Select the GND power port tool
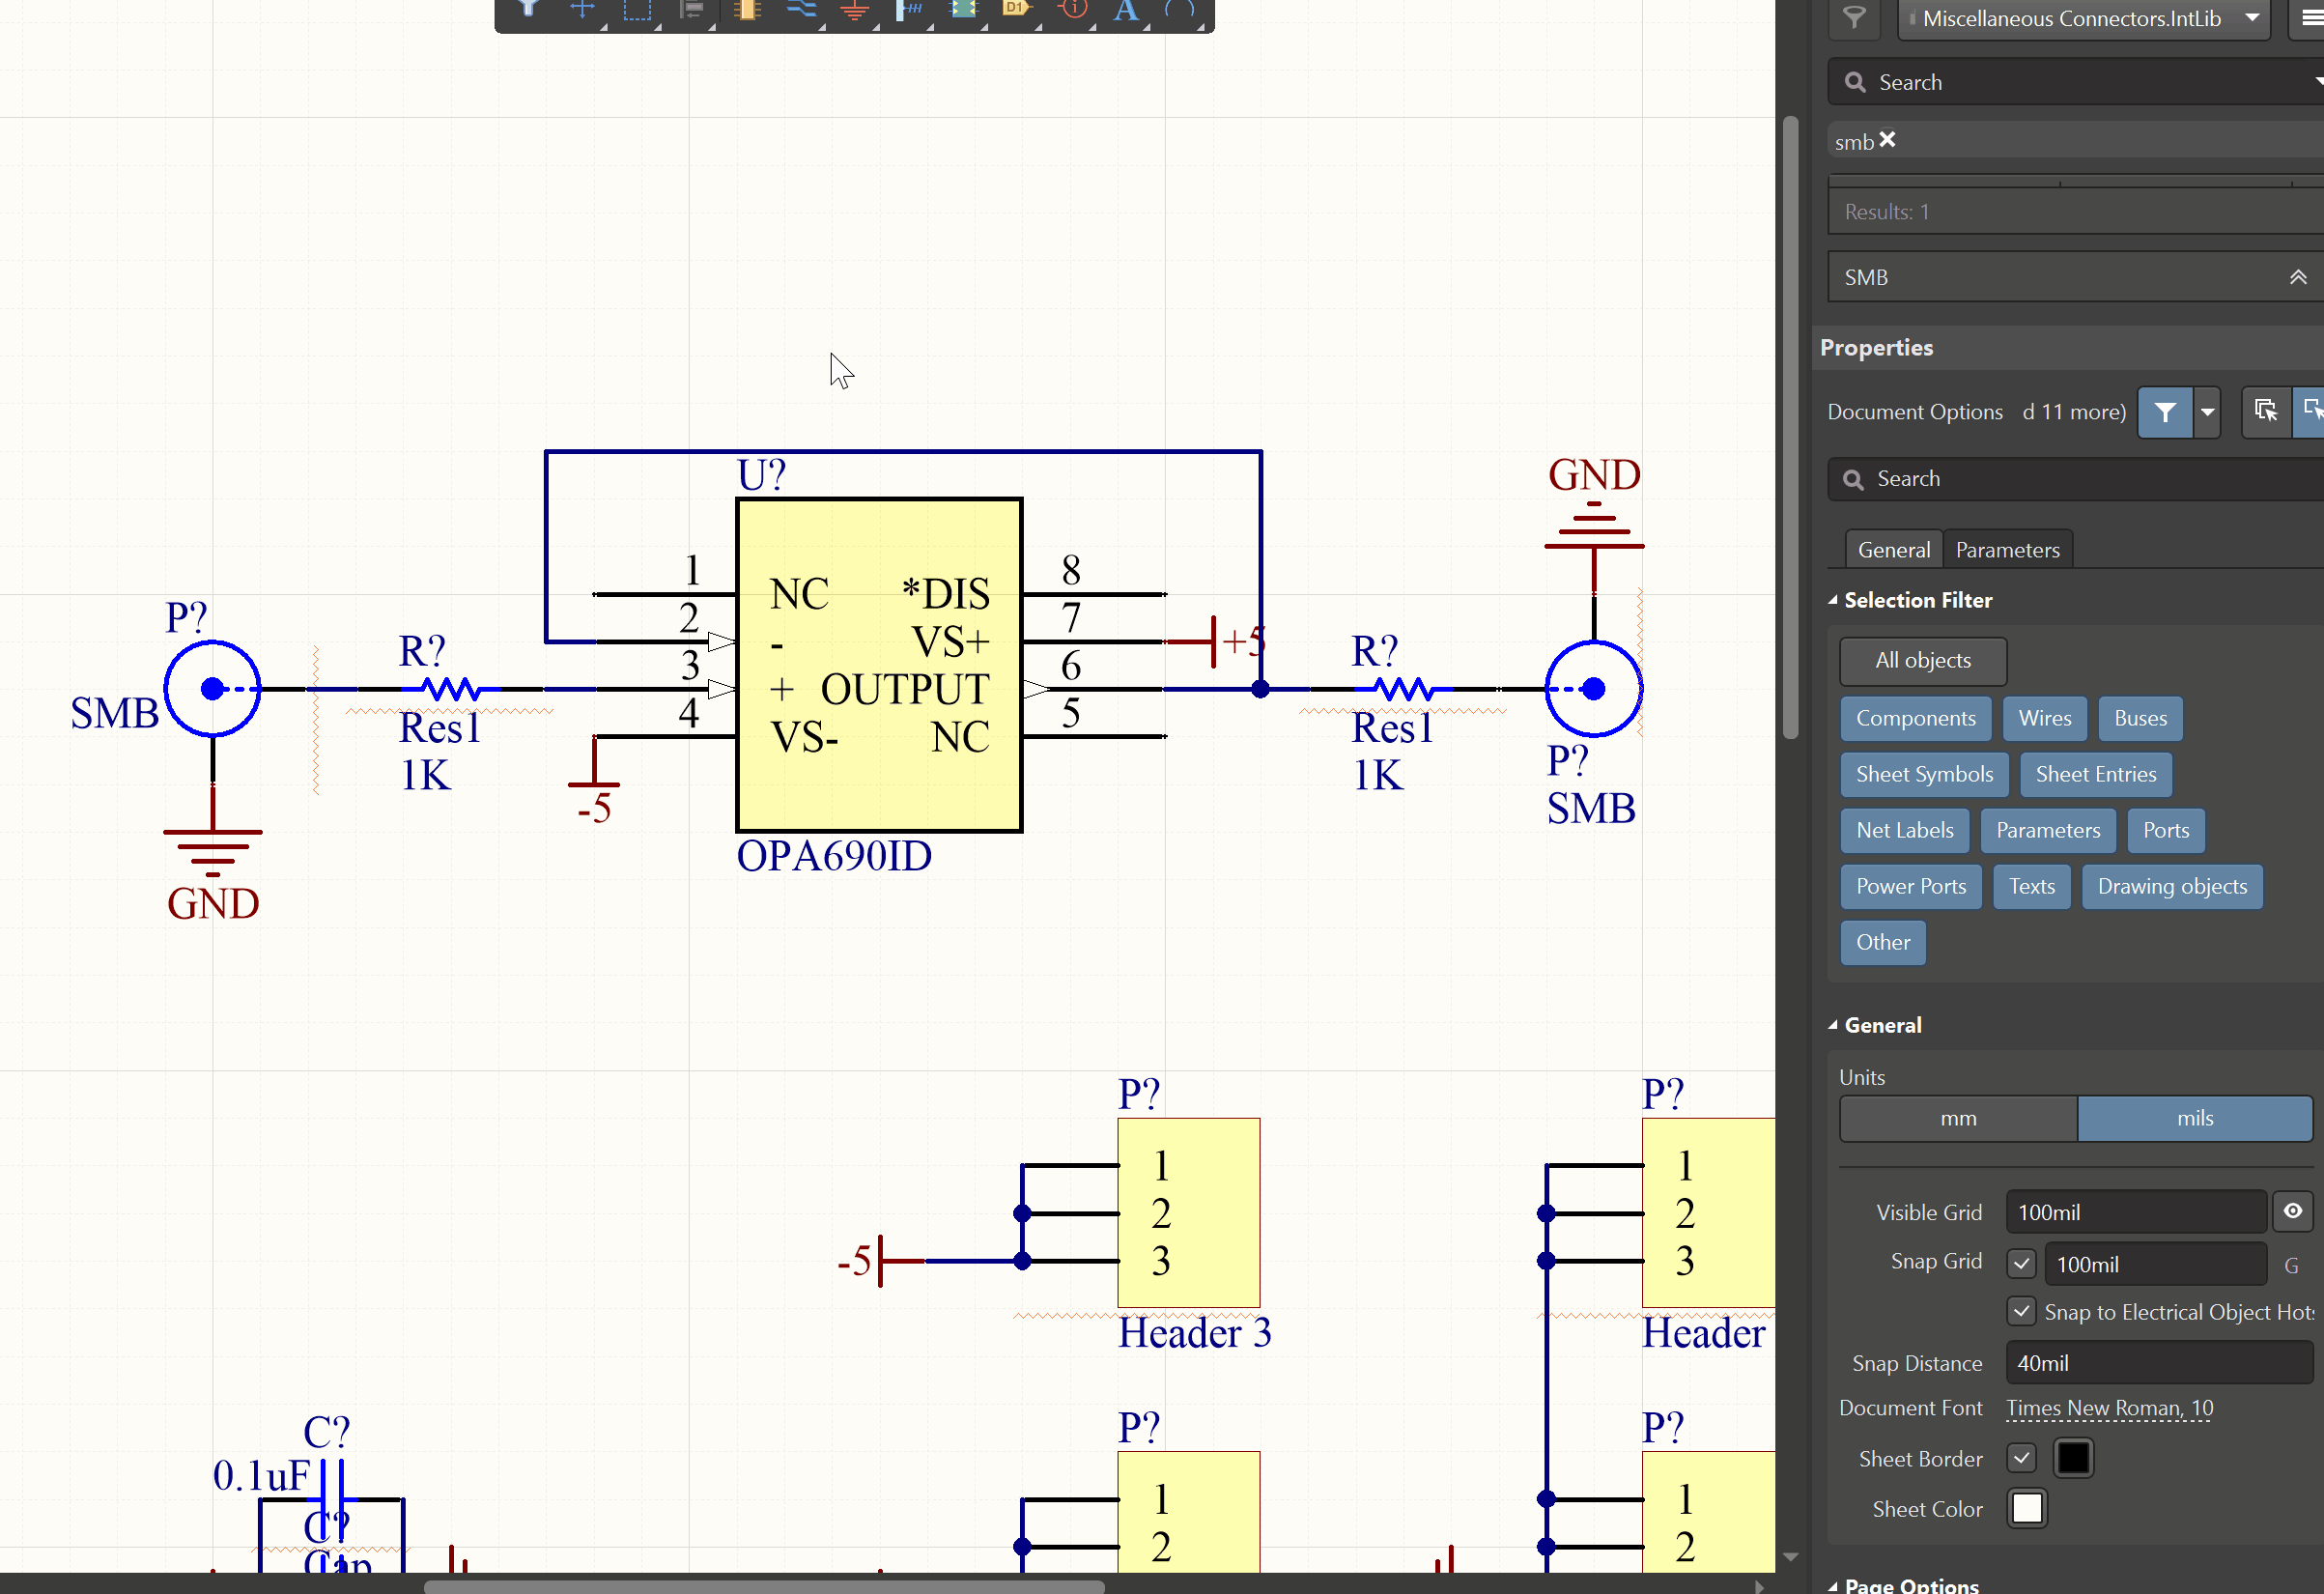Screen dimensions: 2324x1594 click(x=854, y=11)
